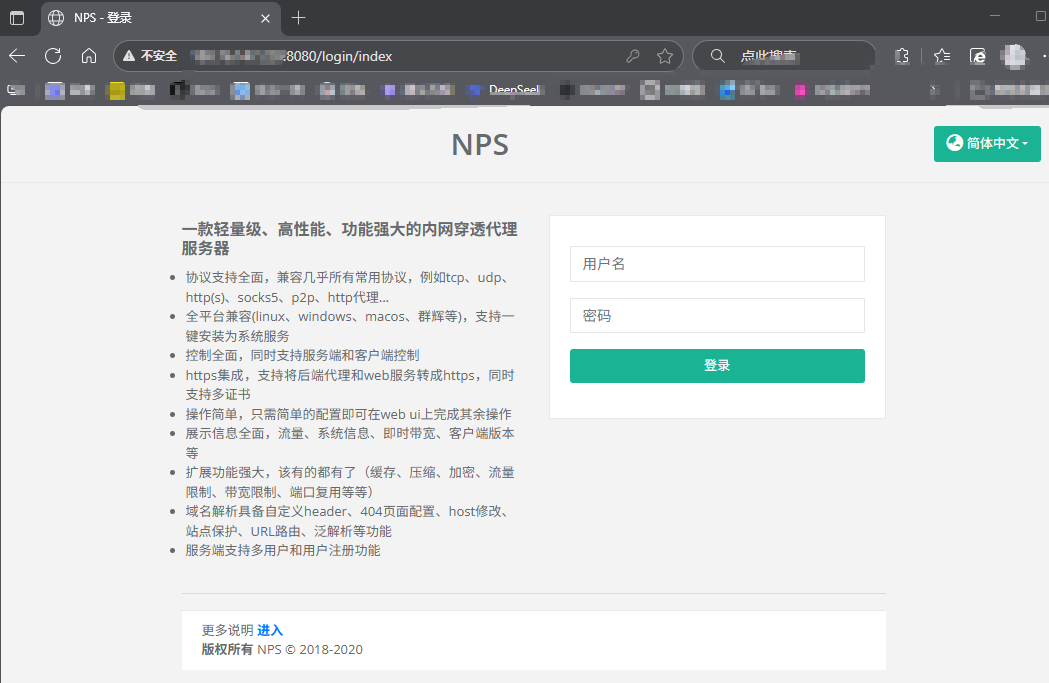The image size is (1049, 683).
Task: Click the 版权所有 NPS © 2018-2020 text
Action: 282,650
